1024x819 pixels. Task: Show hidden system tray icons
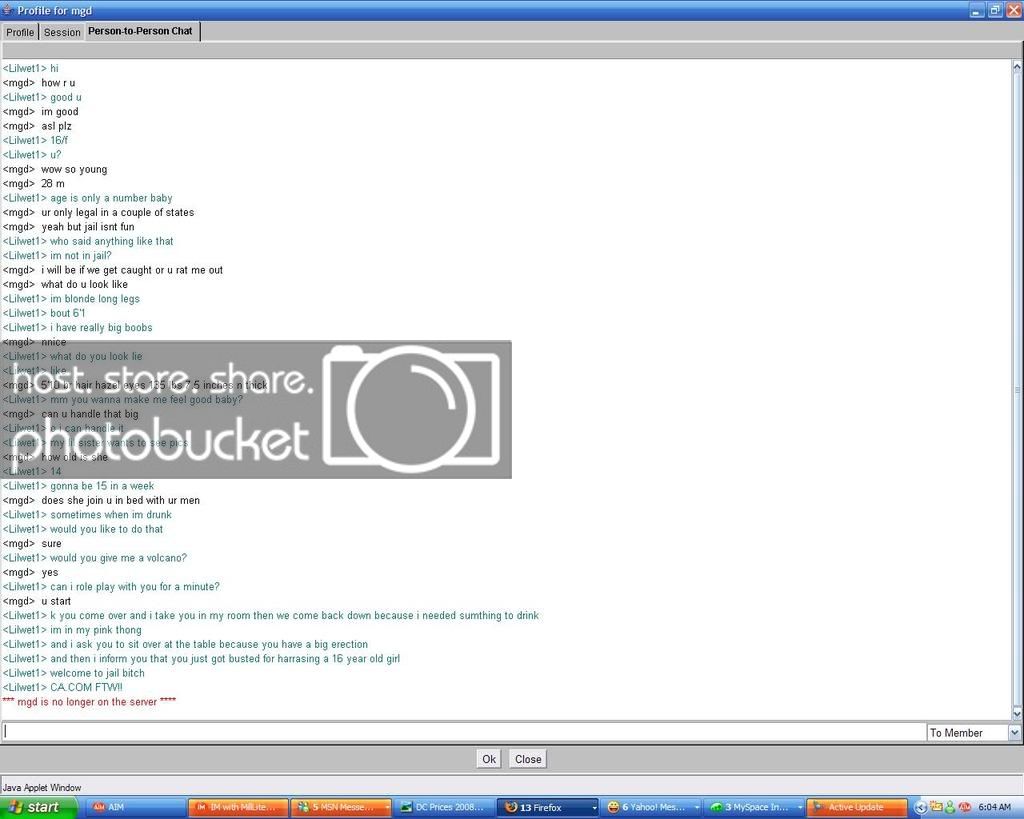coord(920,808)
